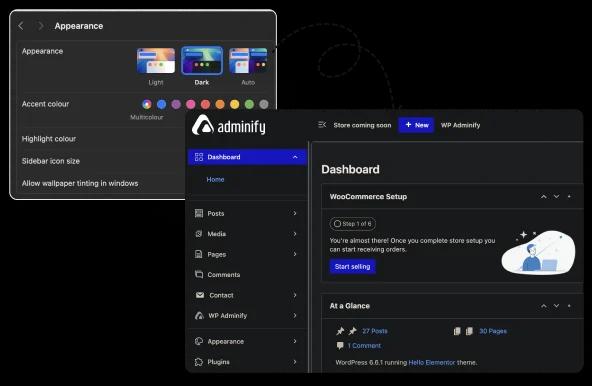Viewport: 592px width, 386px height.
Task: Click the Media icon in sidebar
Action: tap(199, 234)
